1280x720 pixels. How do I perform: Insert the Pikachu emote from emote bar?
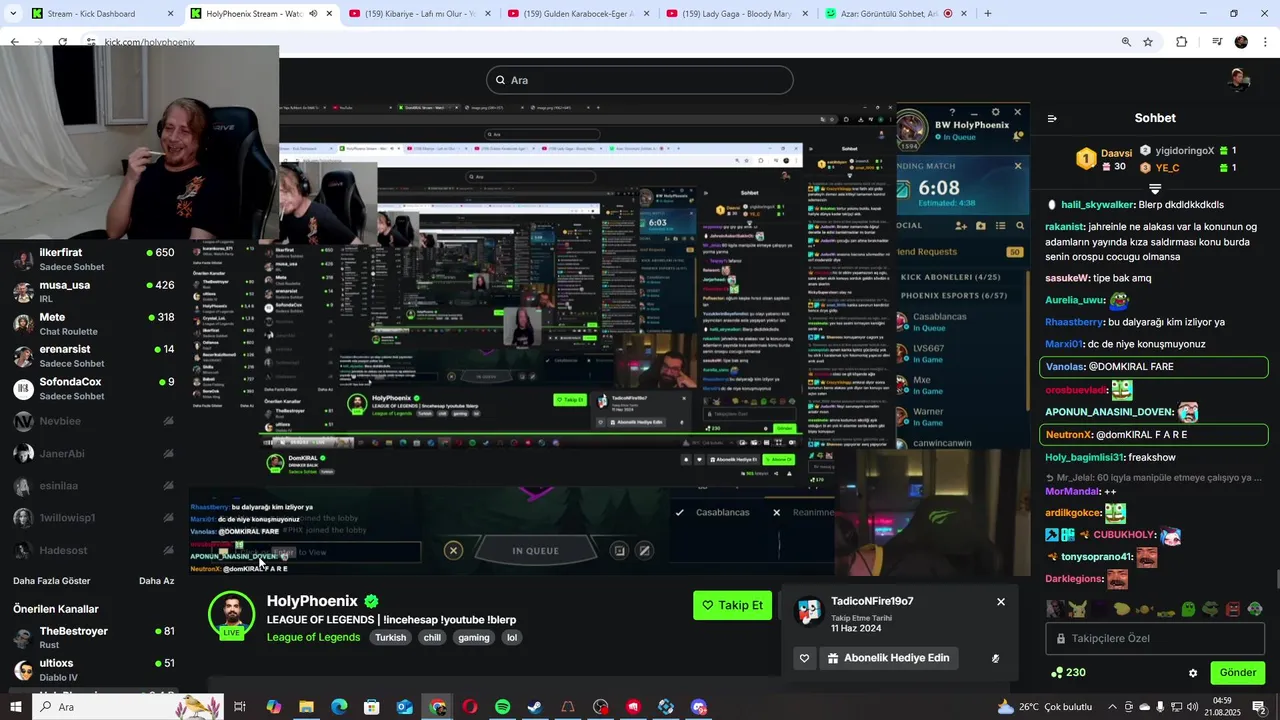1077,608
